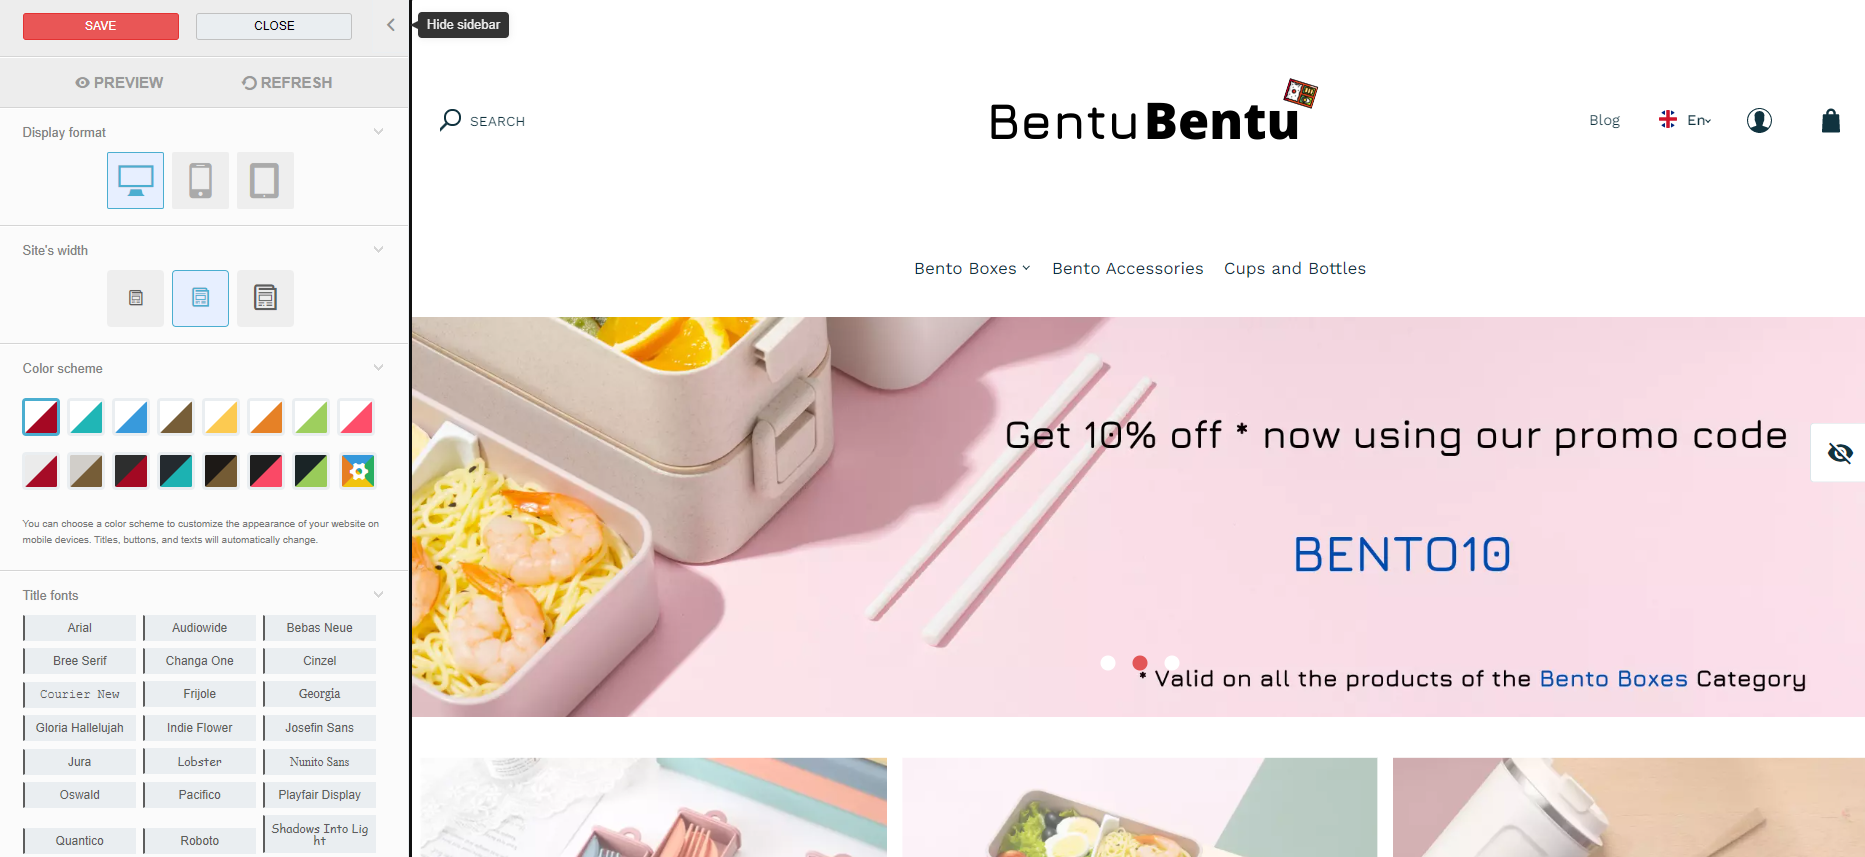Click the custom color scheme gear icon
The image size is (1865, 857).
pos(358,471)
